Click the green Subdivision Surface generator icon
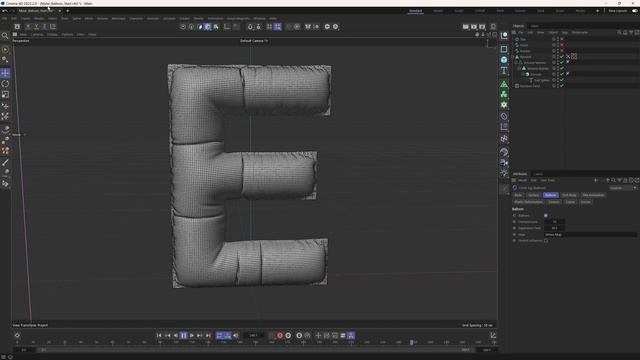The height and width of the screenshot is (360, 640). [504, 84]
